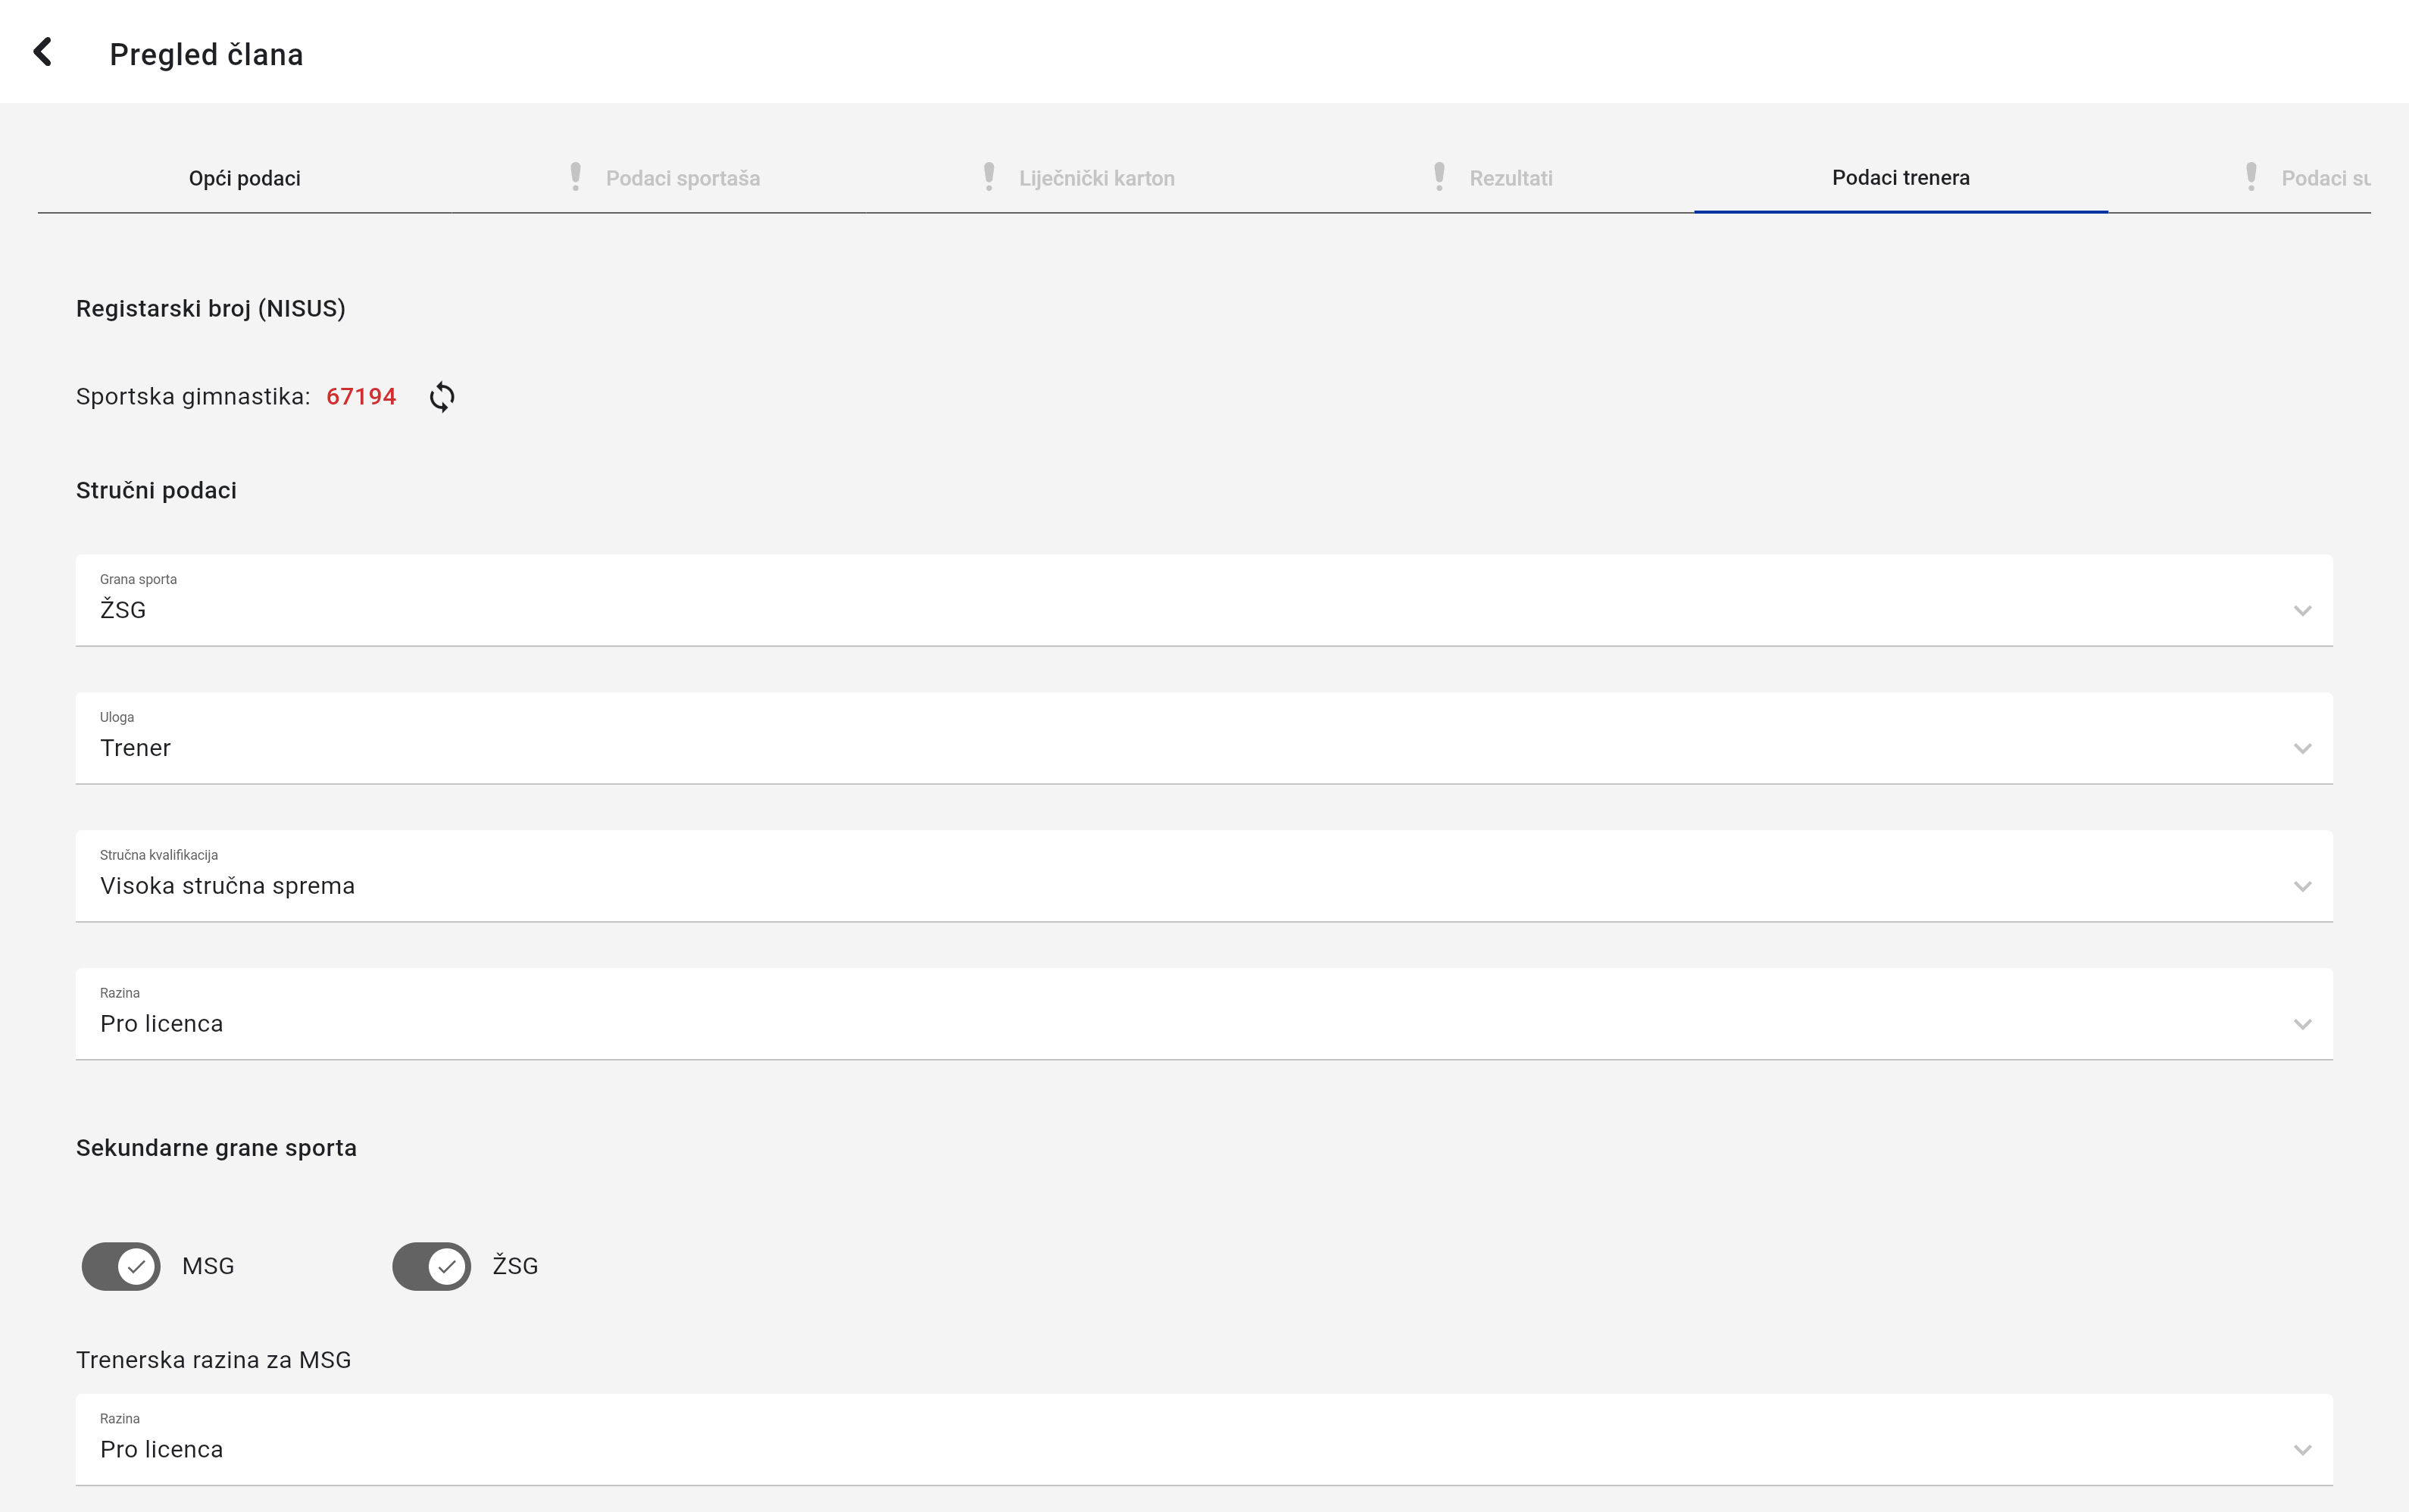This screenshot has width=2409, height=1512.
Task: Open the Stručna kvalifikacija dropdown
Action: coord(1204,877)
